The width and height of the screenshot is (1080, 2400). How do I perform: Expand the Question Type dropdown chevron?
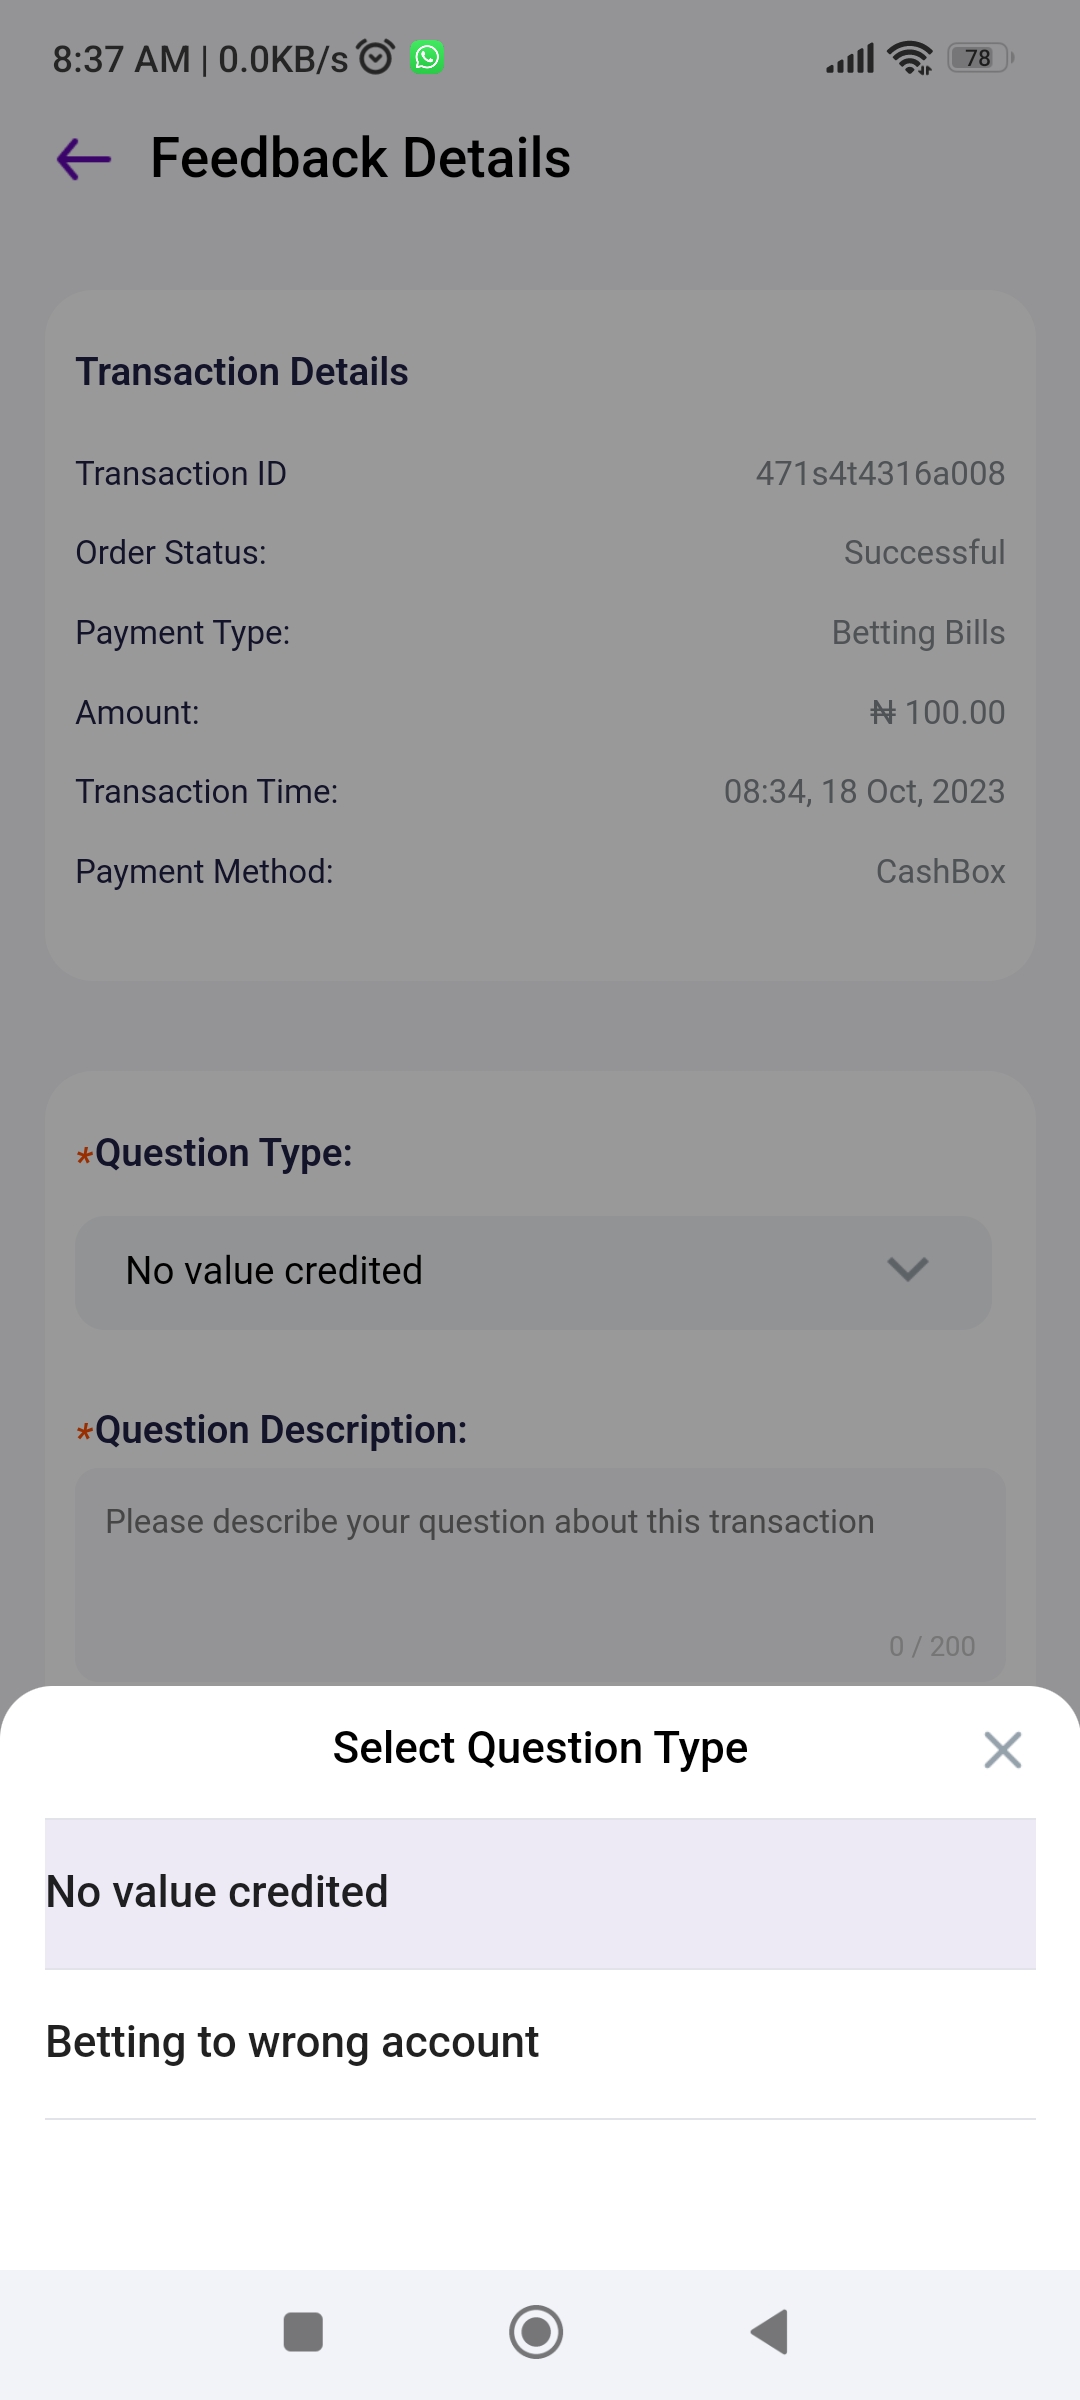[x=907, y=1271]
